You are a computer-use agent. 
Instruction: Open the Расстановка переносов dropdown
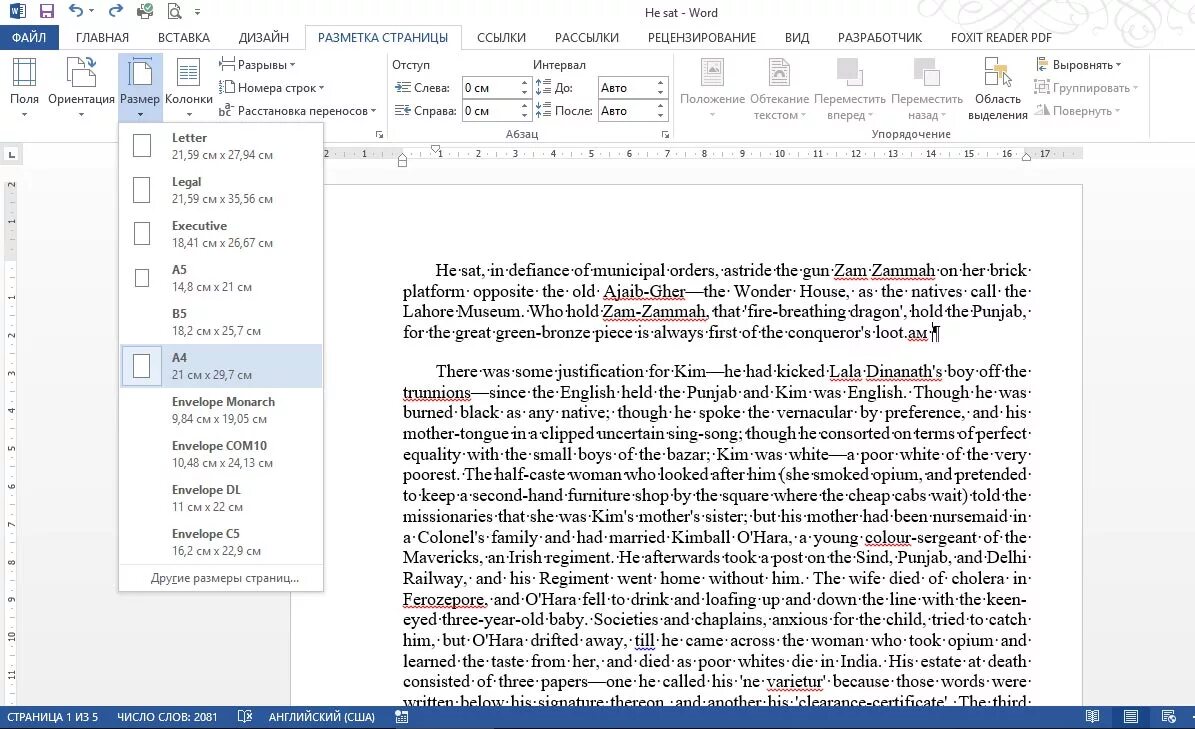click(x=298, y=110)
